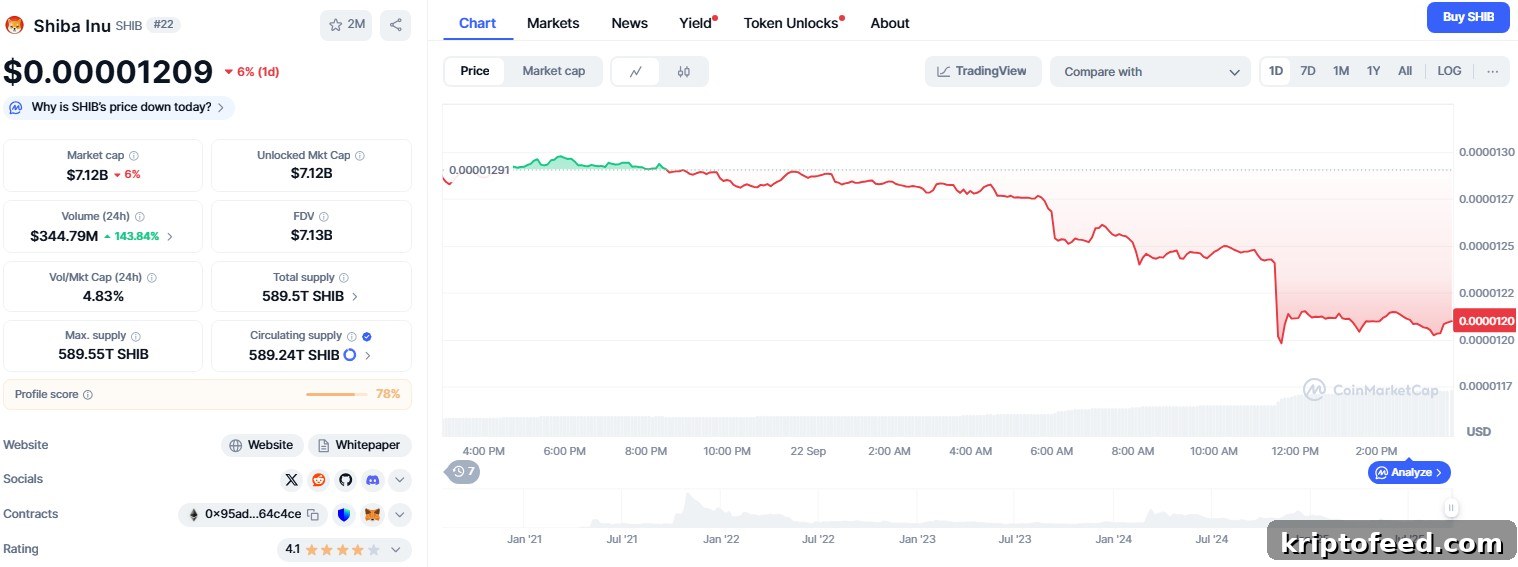Screen dimensions: 1518x567
Task: Copy the contract address icon
Action: click(x=313, y=515)
